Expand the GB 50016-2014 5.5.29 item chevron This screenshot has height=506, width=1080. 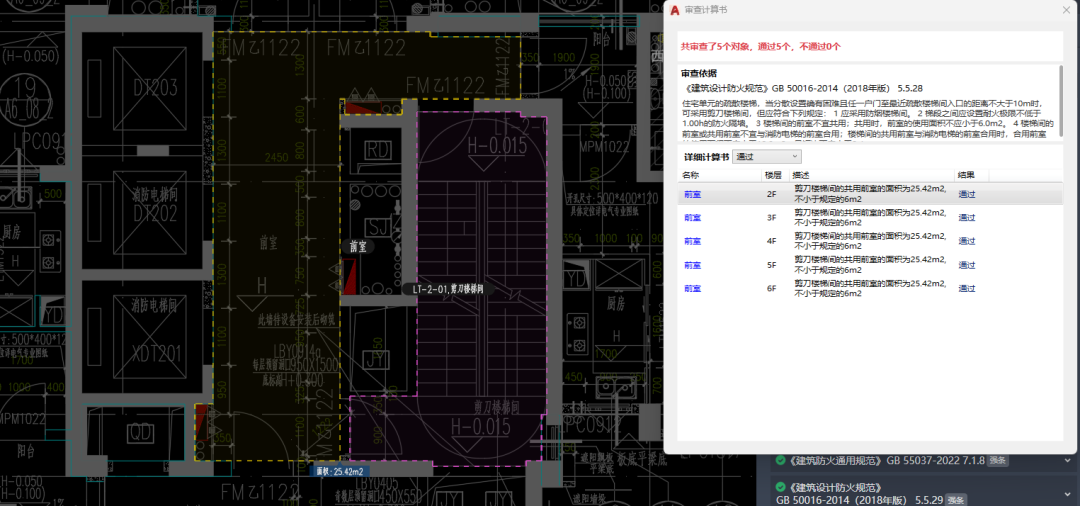[x=1067, y=493]
